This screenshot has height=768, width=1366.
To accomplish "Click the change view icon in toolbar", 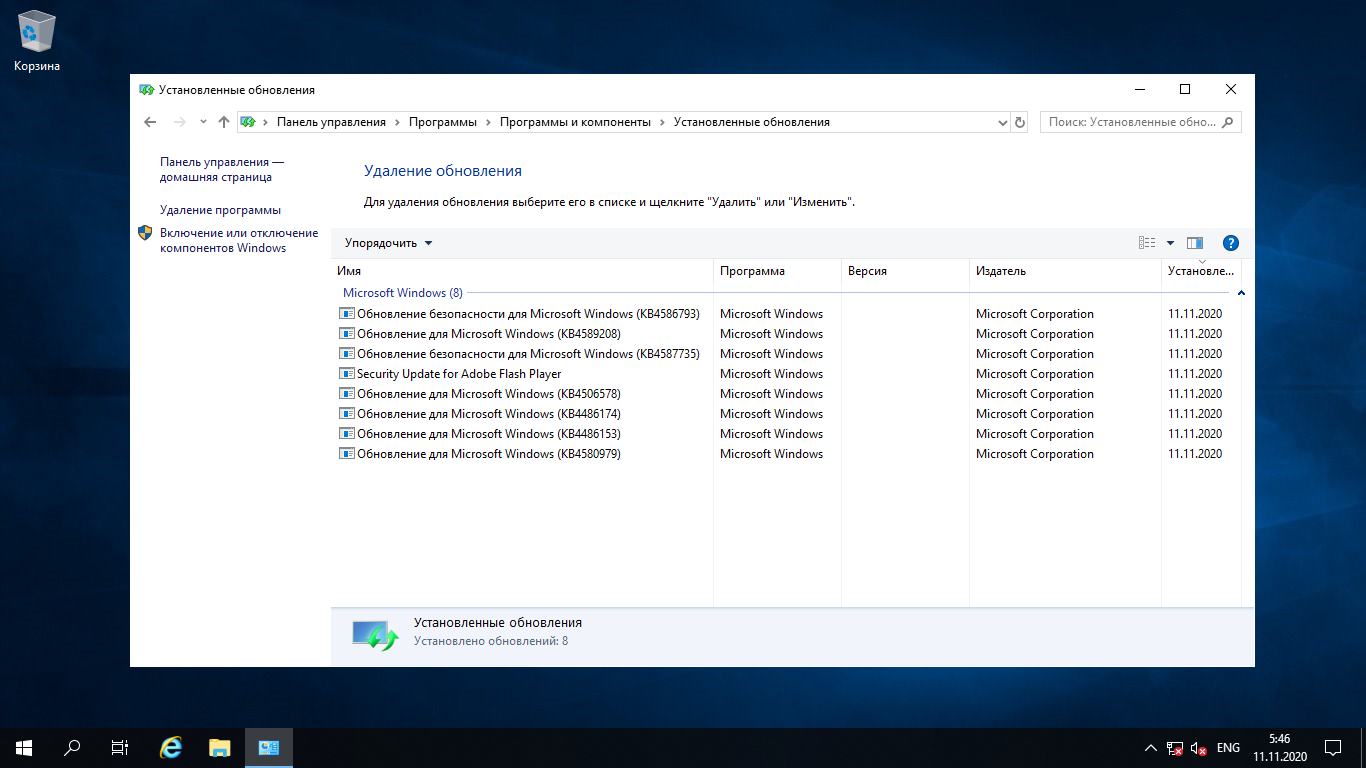I will click(1147, 243).
